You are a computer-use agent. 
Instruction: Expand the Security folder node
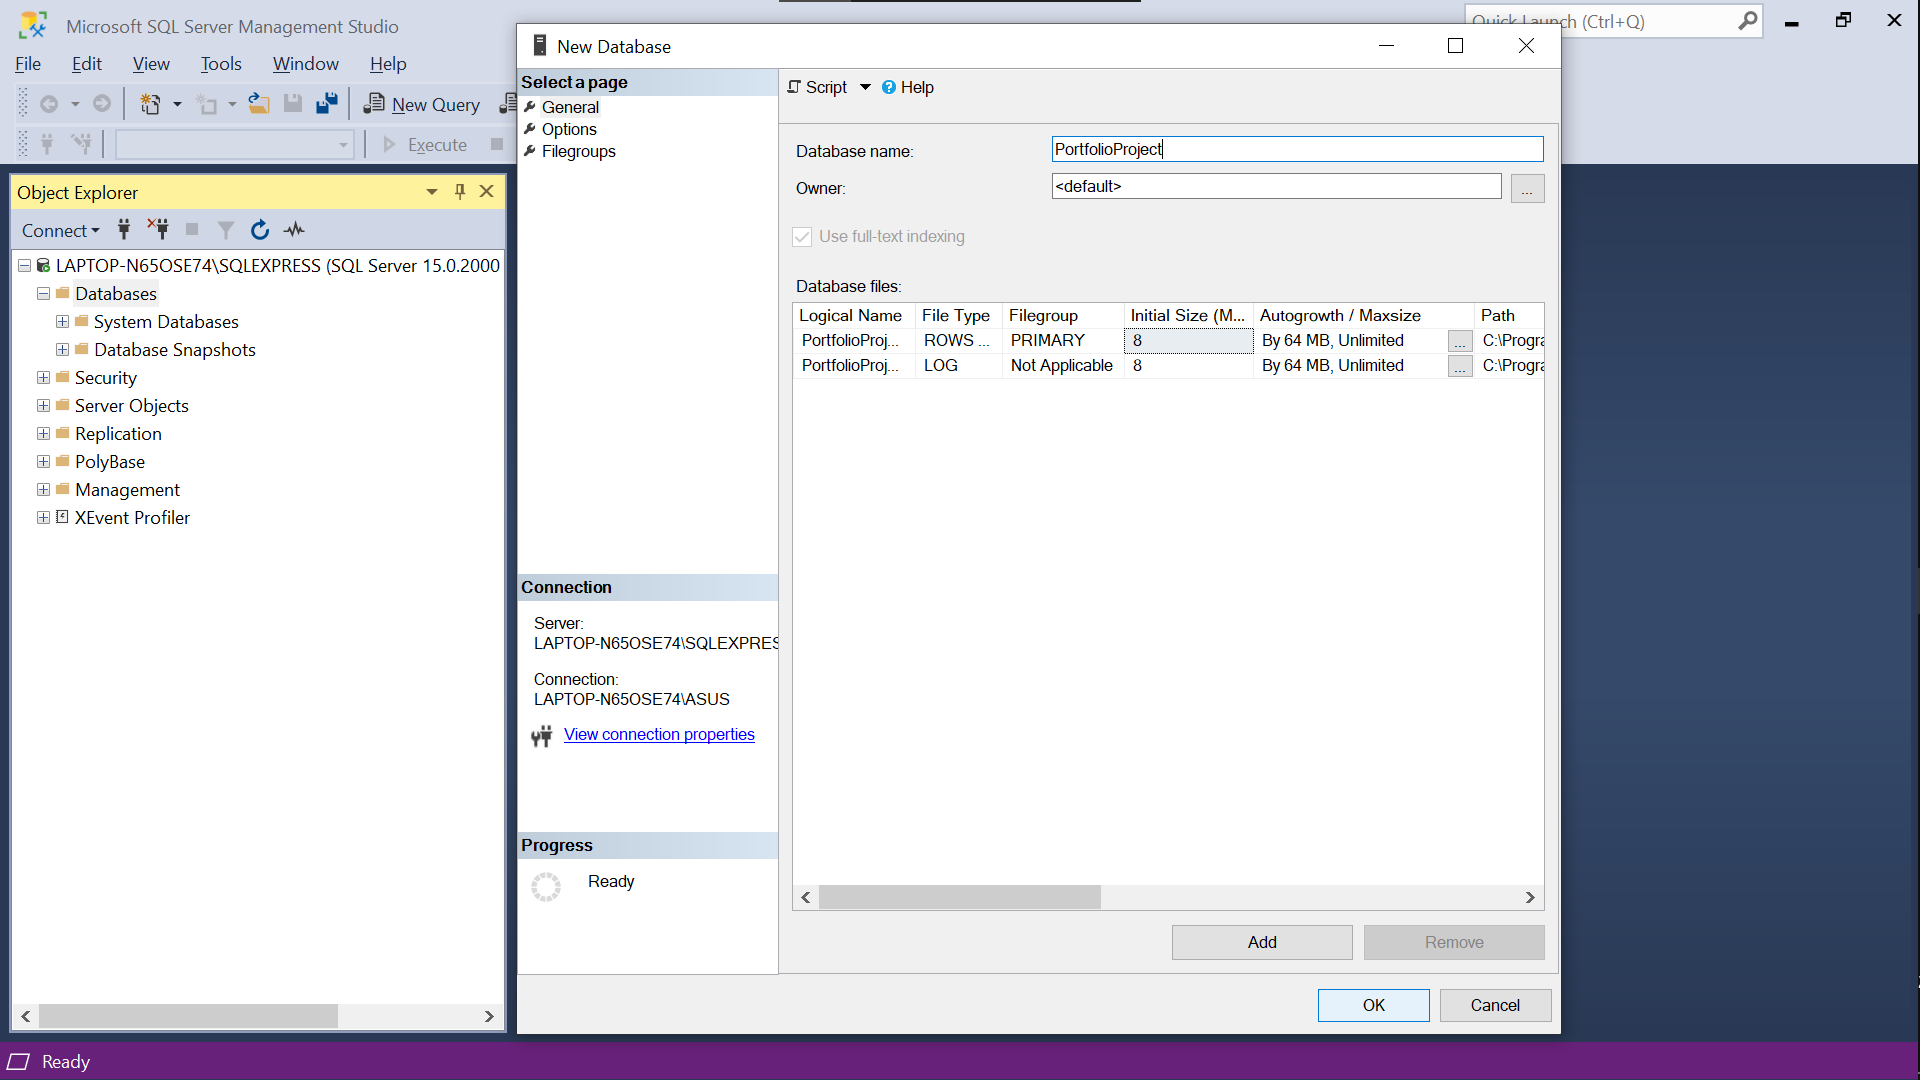pyautogui.click(x=43, y=378)
